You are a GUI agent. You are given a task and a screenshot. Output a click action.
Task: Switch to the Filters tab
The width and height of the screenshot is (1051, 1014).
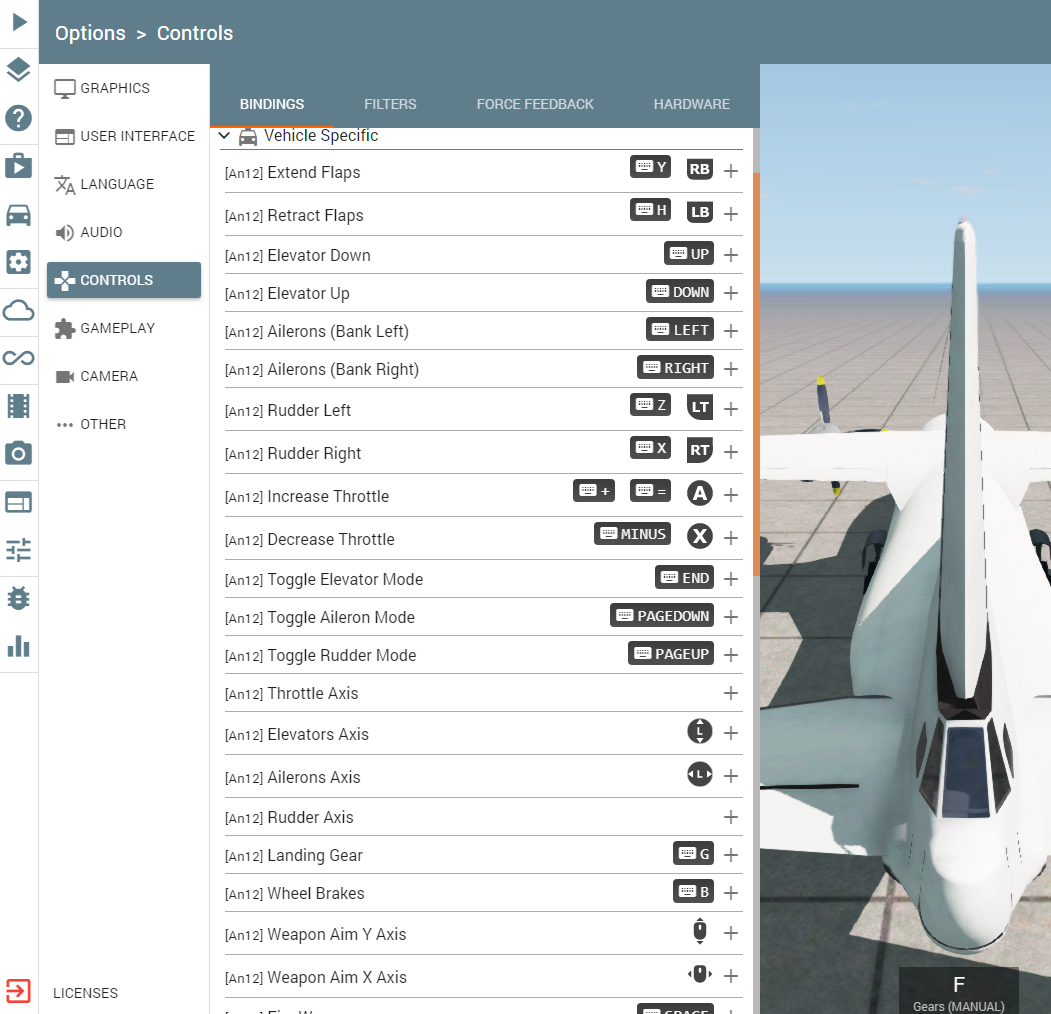[390, 104]
